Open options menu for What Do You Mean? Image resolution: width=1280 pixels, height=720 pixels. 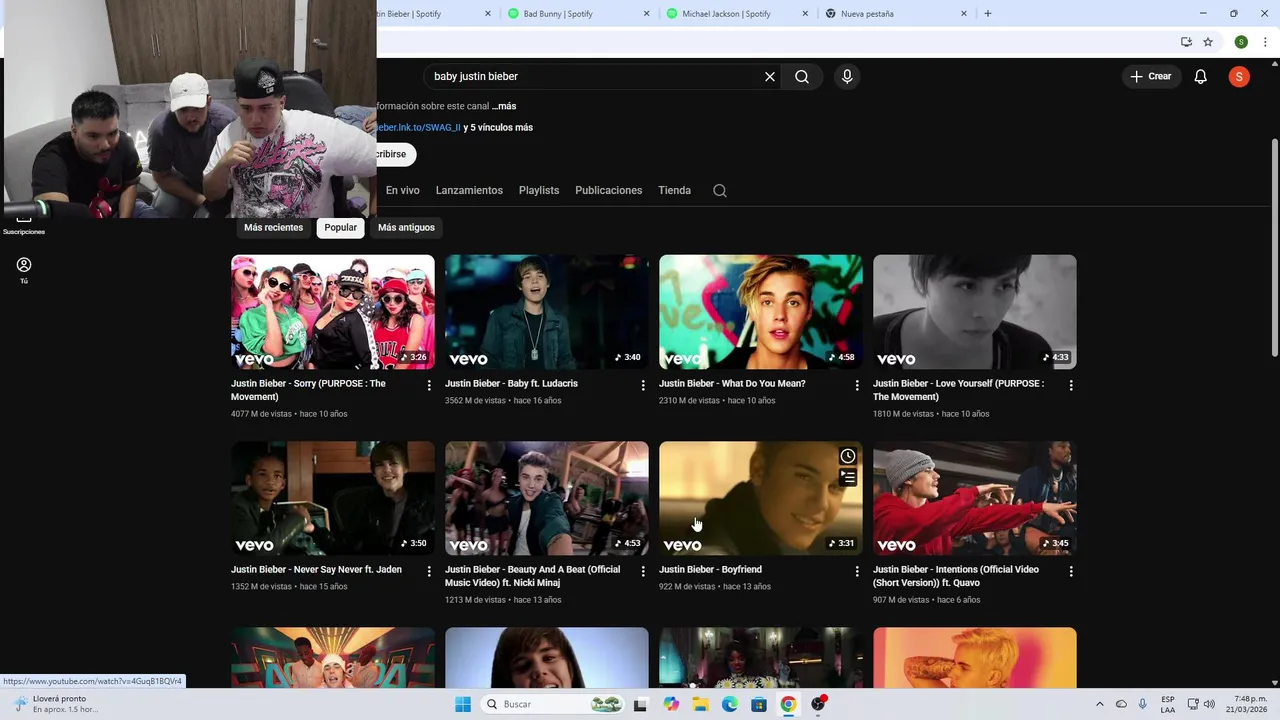857,385
